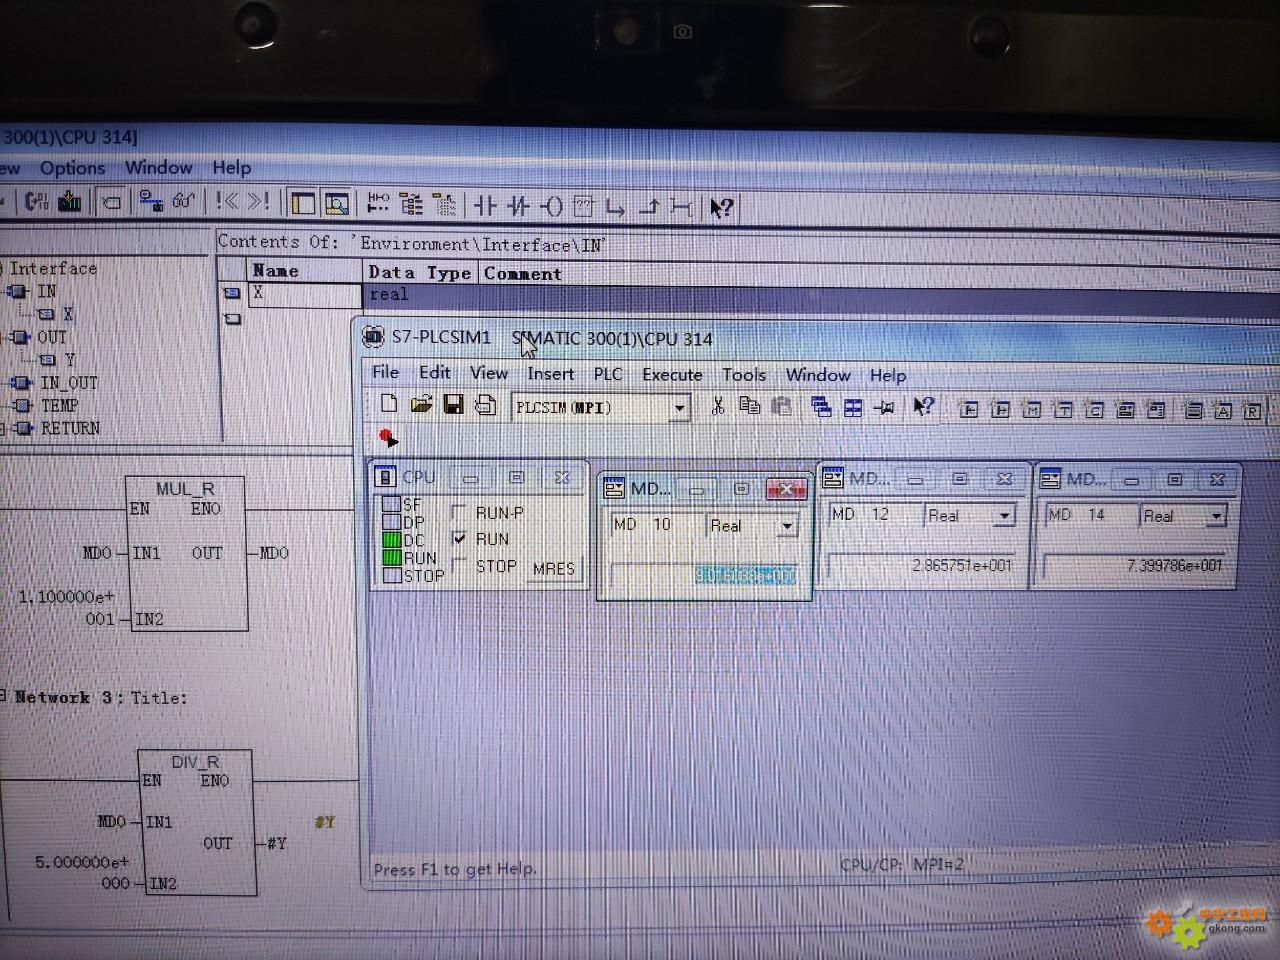The width and height of the screenshot is (1280, 960).
Task: Insert Timer subwindow via T icon
Action: coord(1064,409)
